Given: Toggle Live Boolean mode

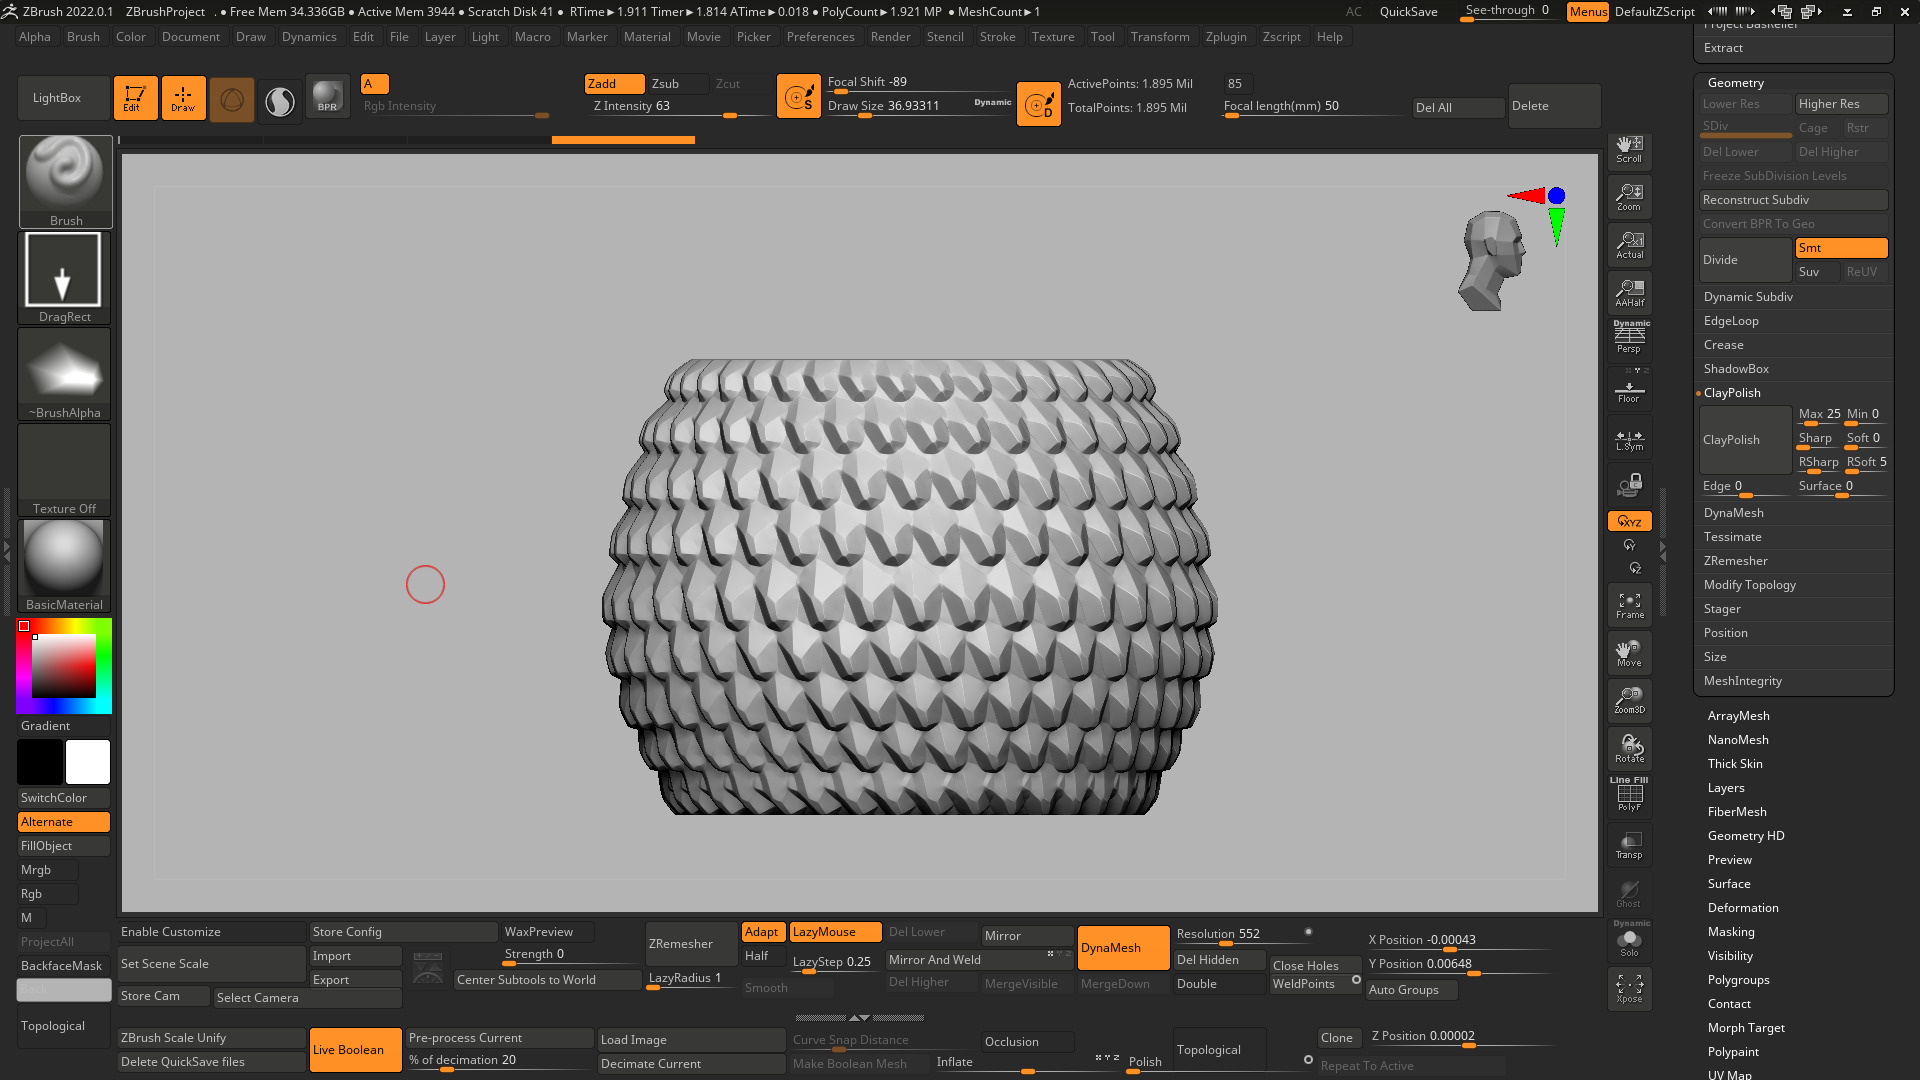Looking at the screenshot, I should (356, 1050).
